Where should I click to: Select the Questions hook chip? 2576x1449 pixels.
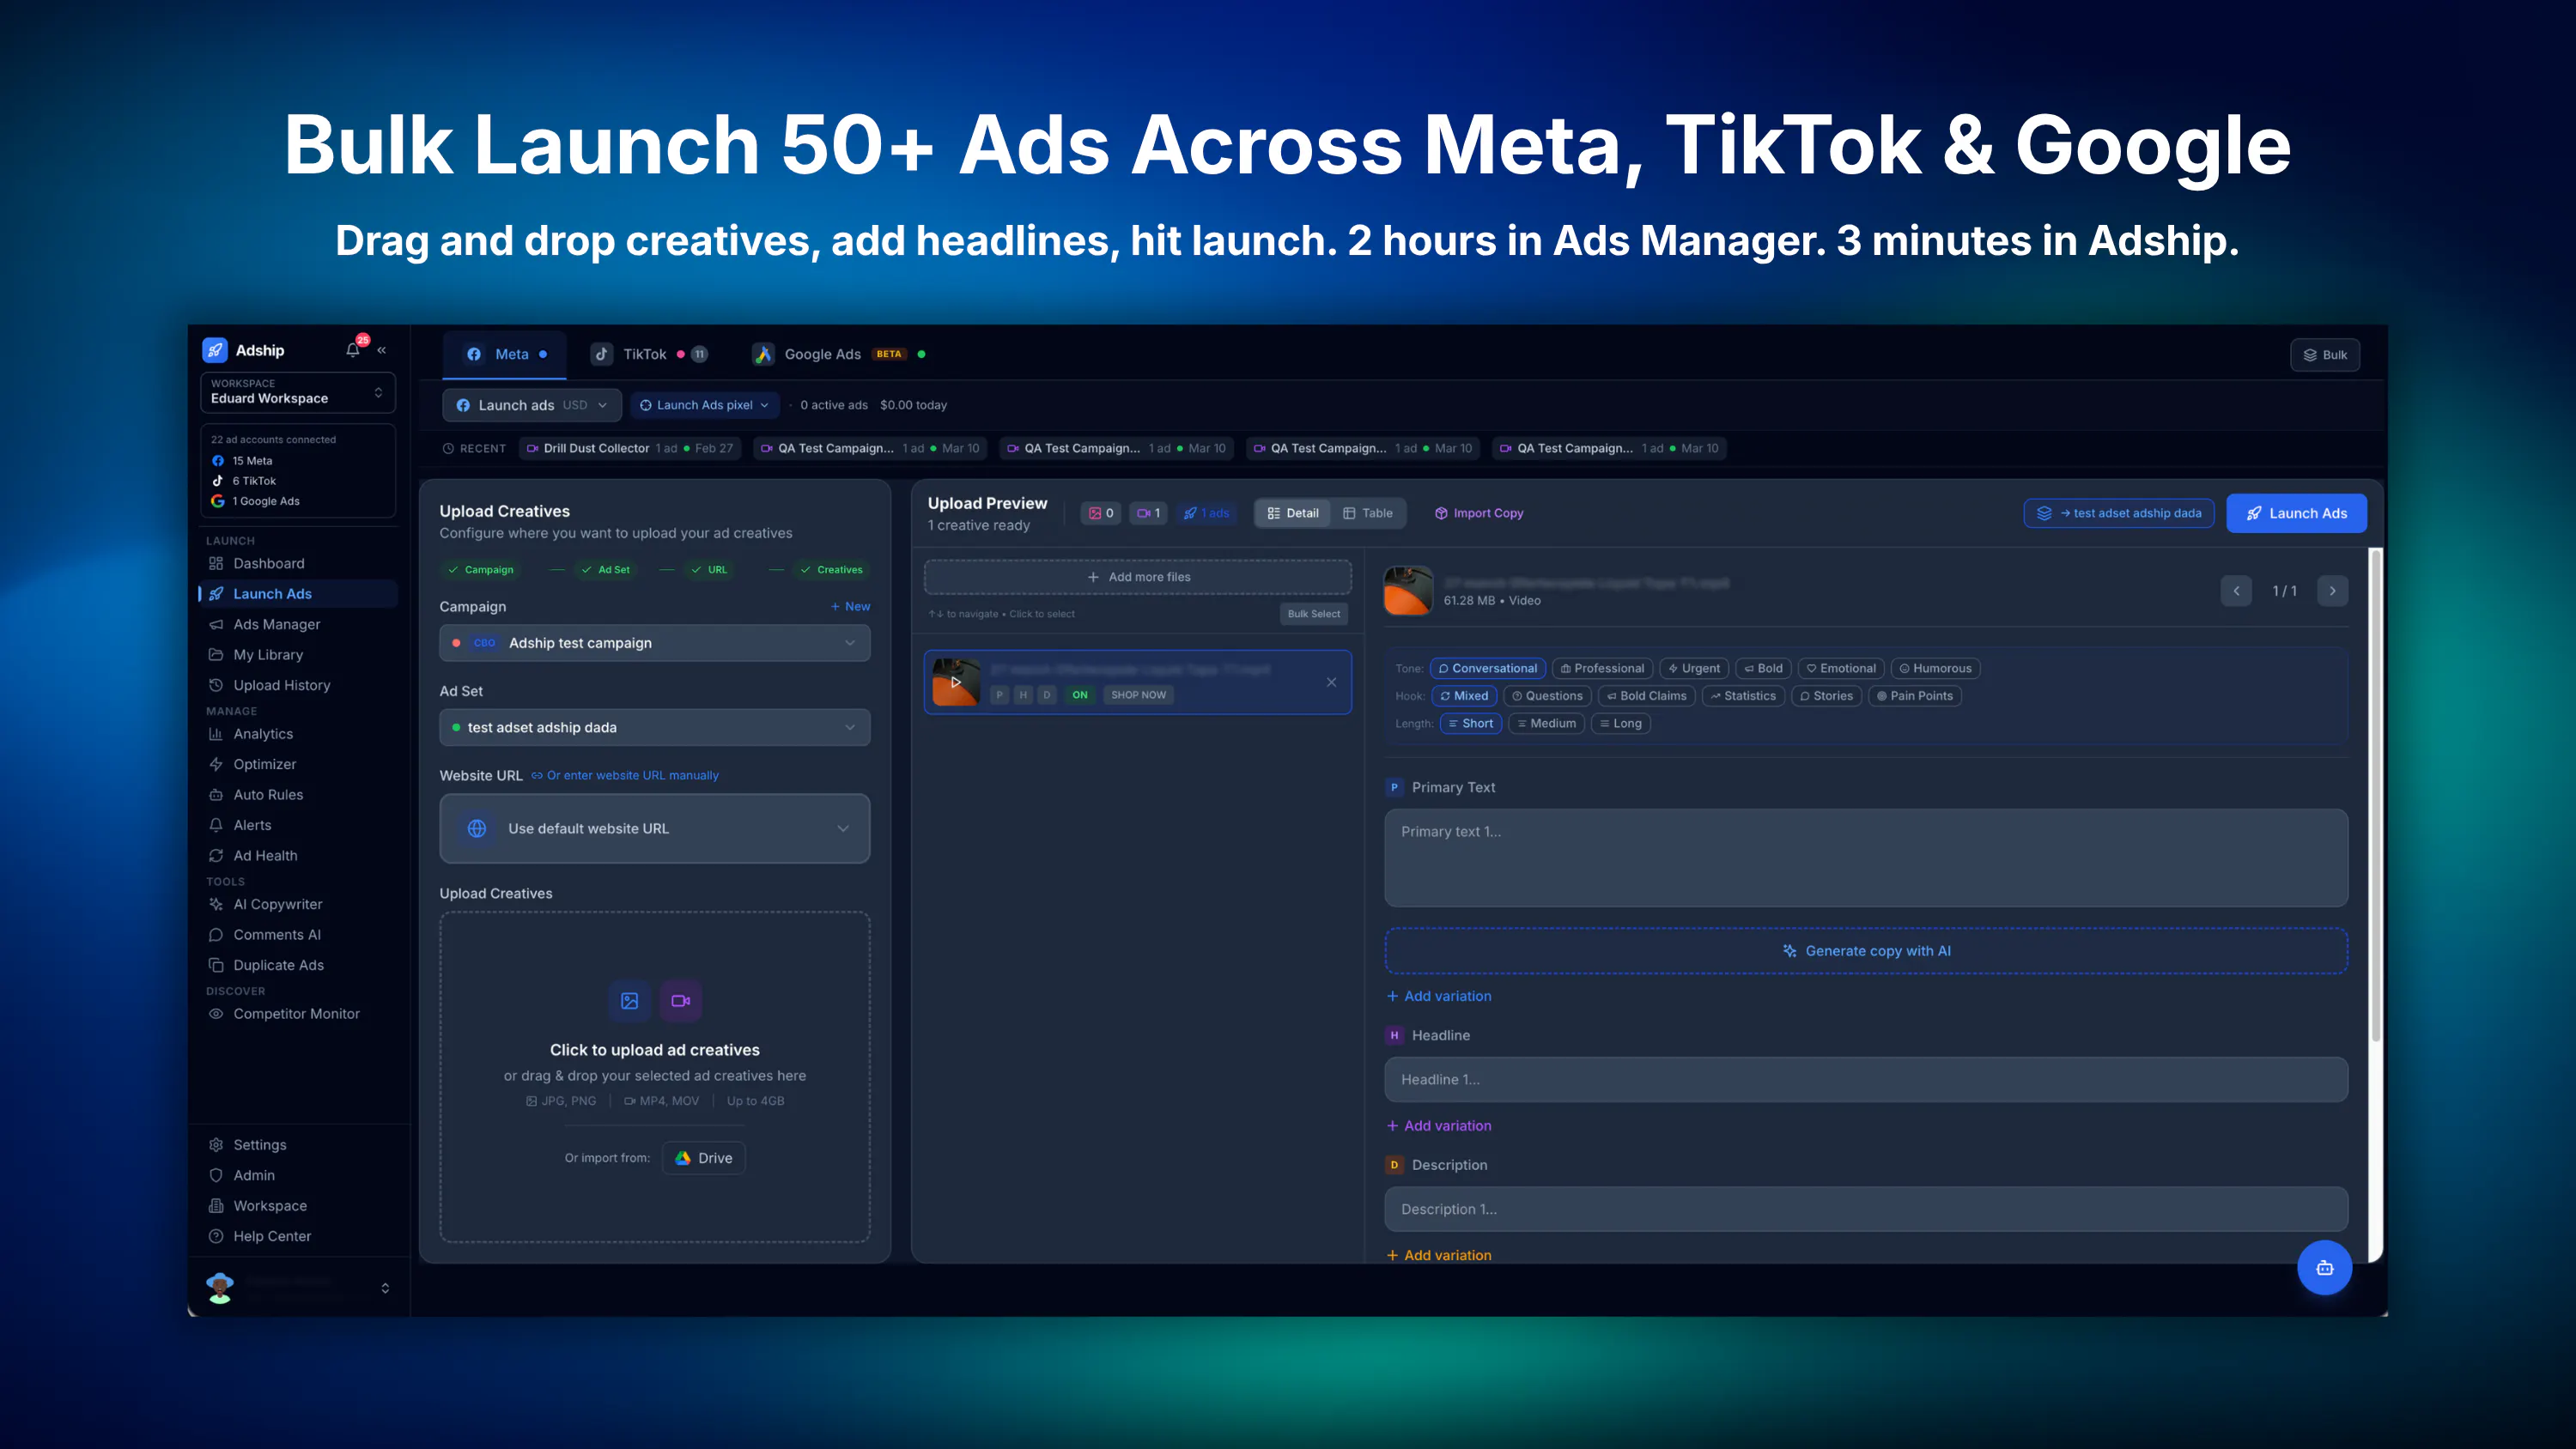click(1547, 696)
